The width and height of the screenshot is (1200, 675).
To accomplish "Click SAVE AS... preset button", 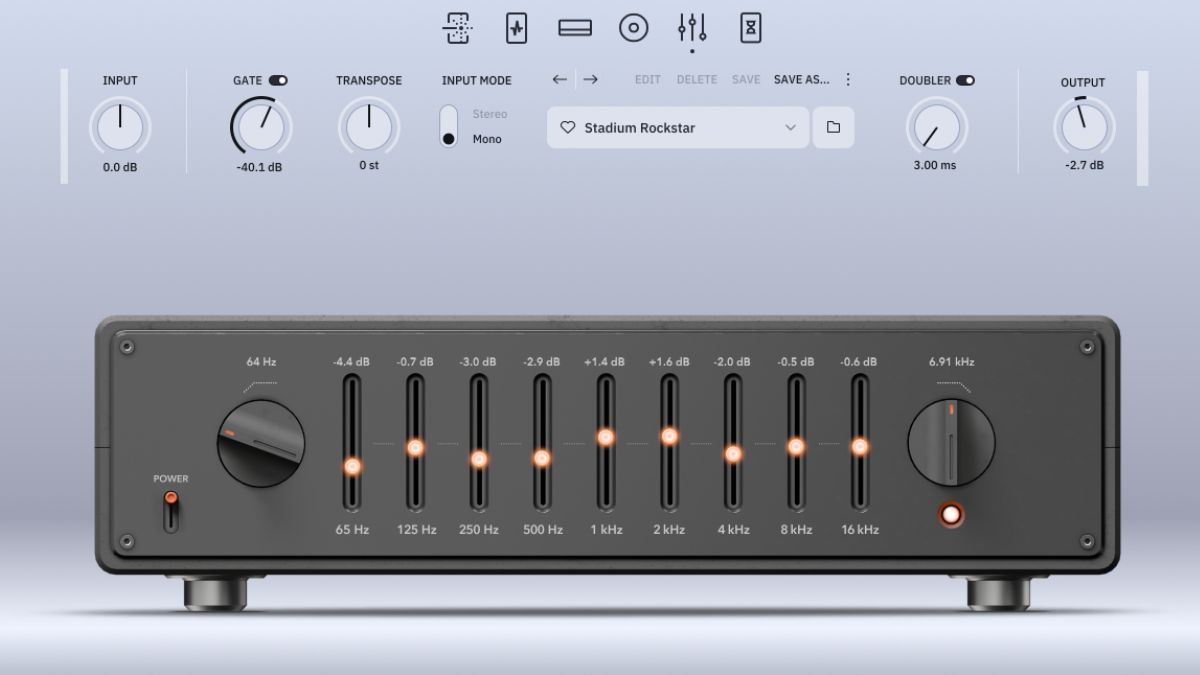I will 801,79.
